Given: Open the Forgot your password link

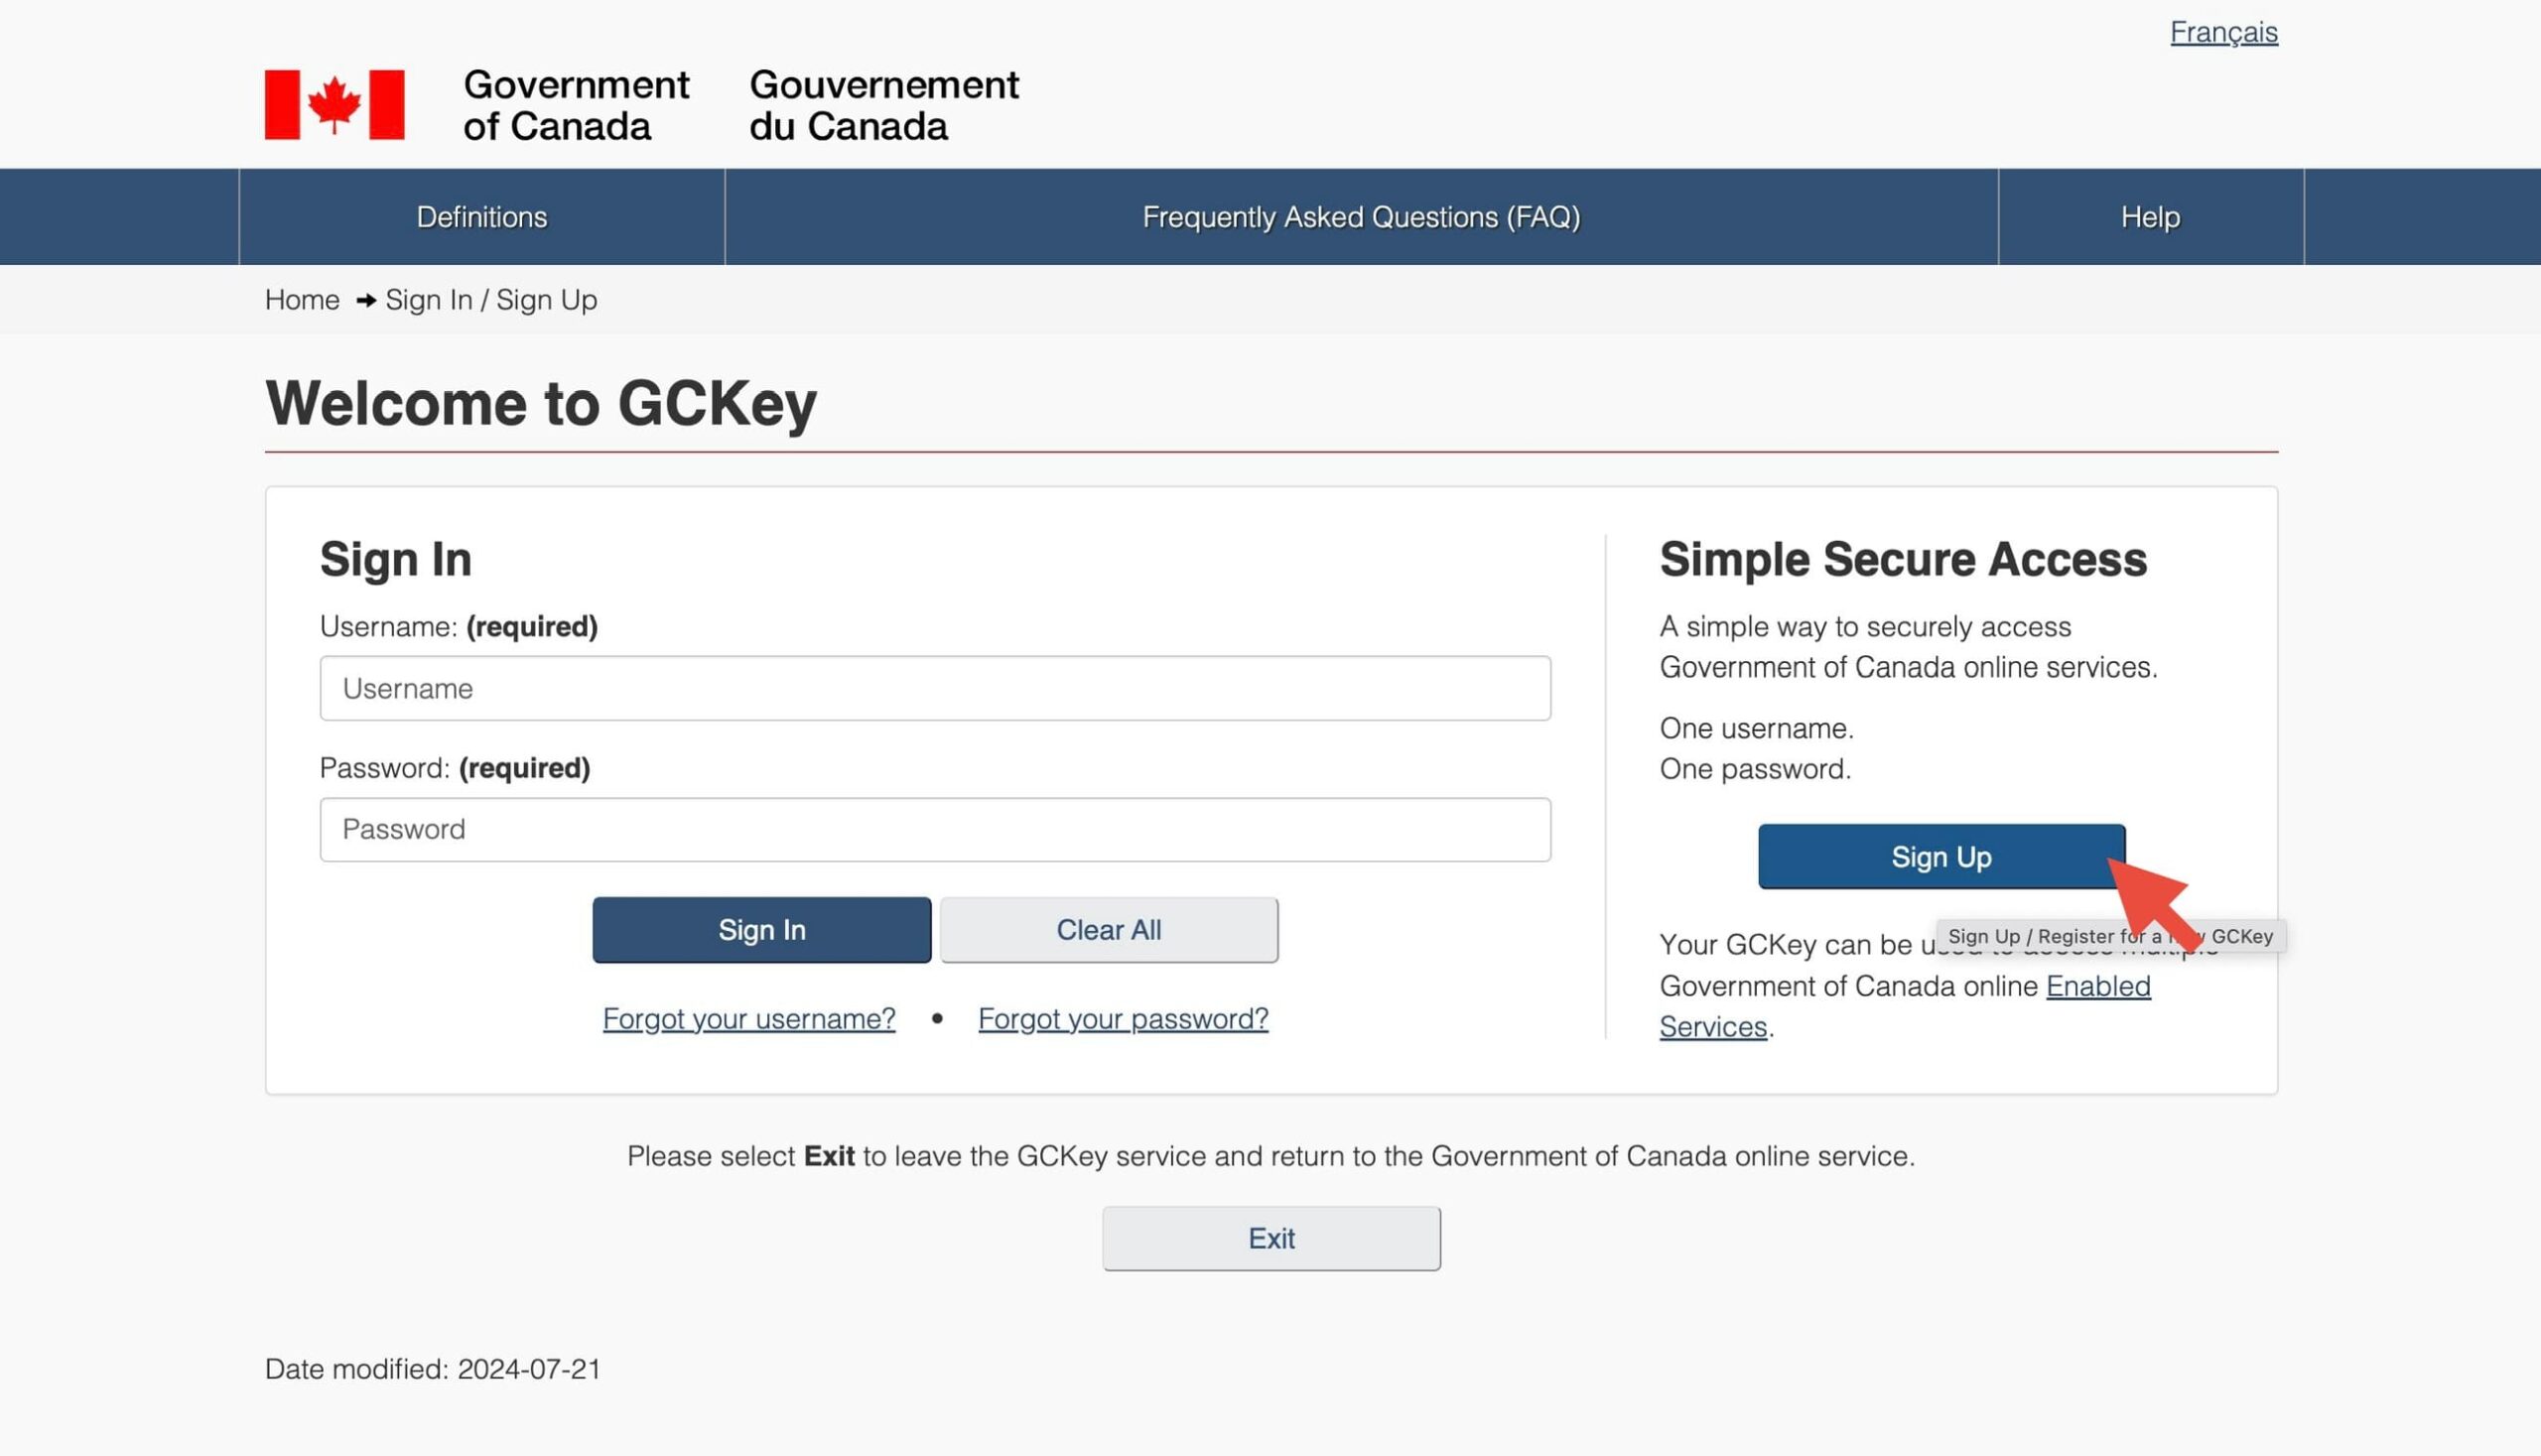Looking at the screenshot, I should (x=1122, y=1018).
